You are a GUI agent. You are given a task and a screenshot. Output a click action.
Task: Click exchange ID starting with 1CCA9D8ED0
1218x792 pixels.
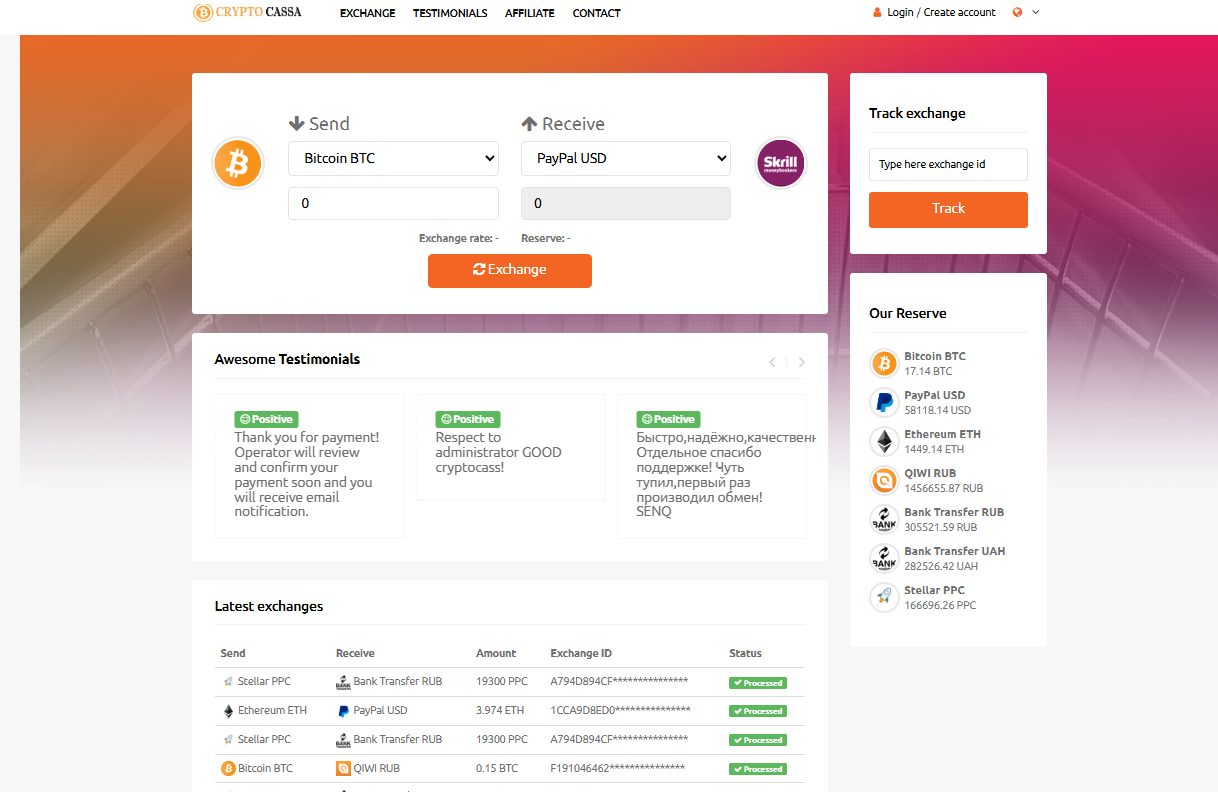pyautogui.click(x=620, y=711)
